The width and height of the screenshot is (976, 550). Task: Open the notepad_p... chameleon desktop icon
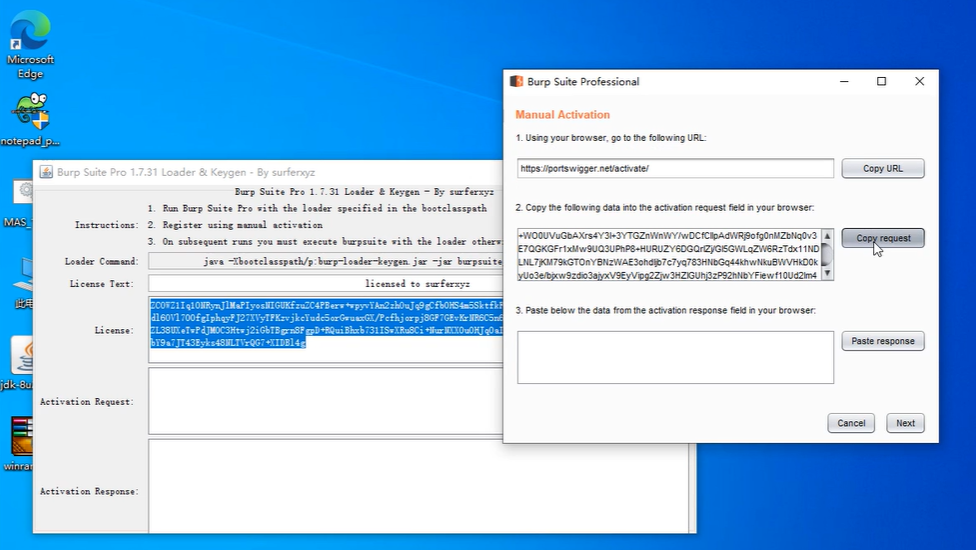(x=30, y=119)
